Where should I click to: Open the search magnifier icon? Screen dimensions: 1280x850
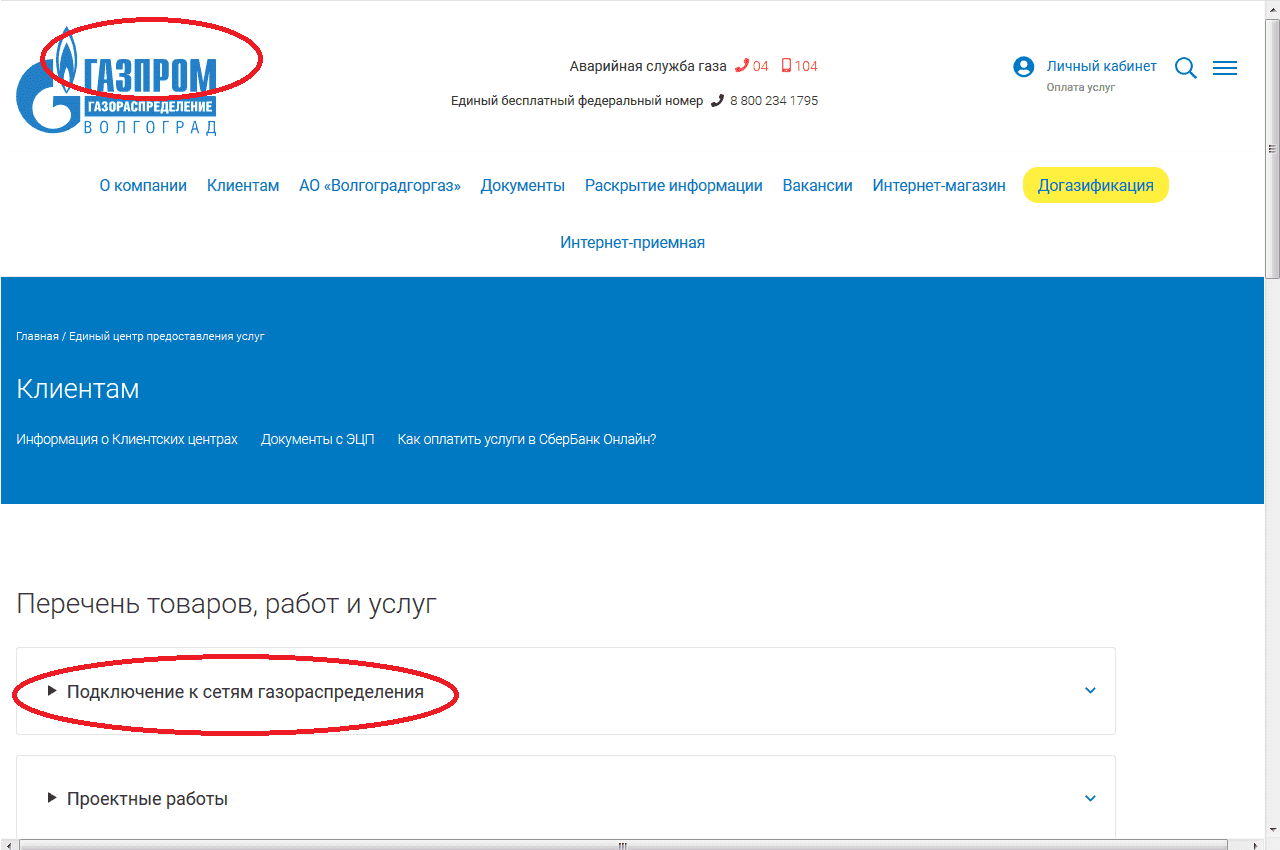coord(1186,68)
